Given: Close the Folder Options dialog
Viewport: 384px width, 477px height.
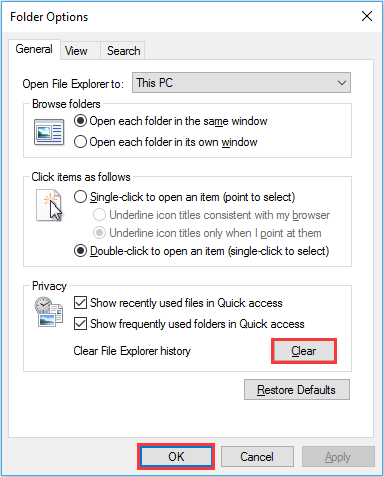Looking at the screenshot, I should tap(367, 16).
